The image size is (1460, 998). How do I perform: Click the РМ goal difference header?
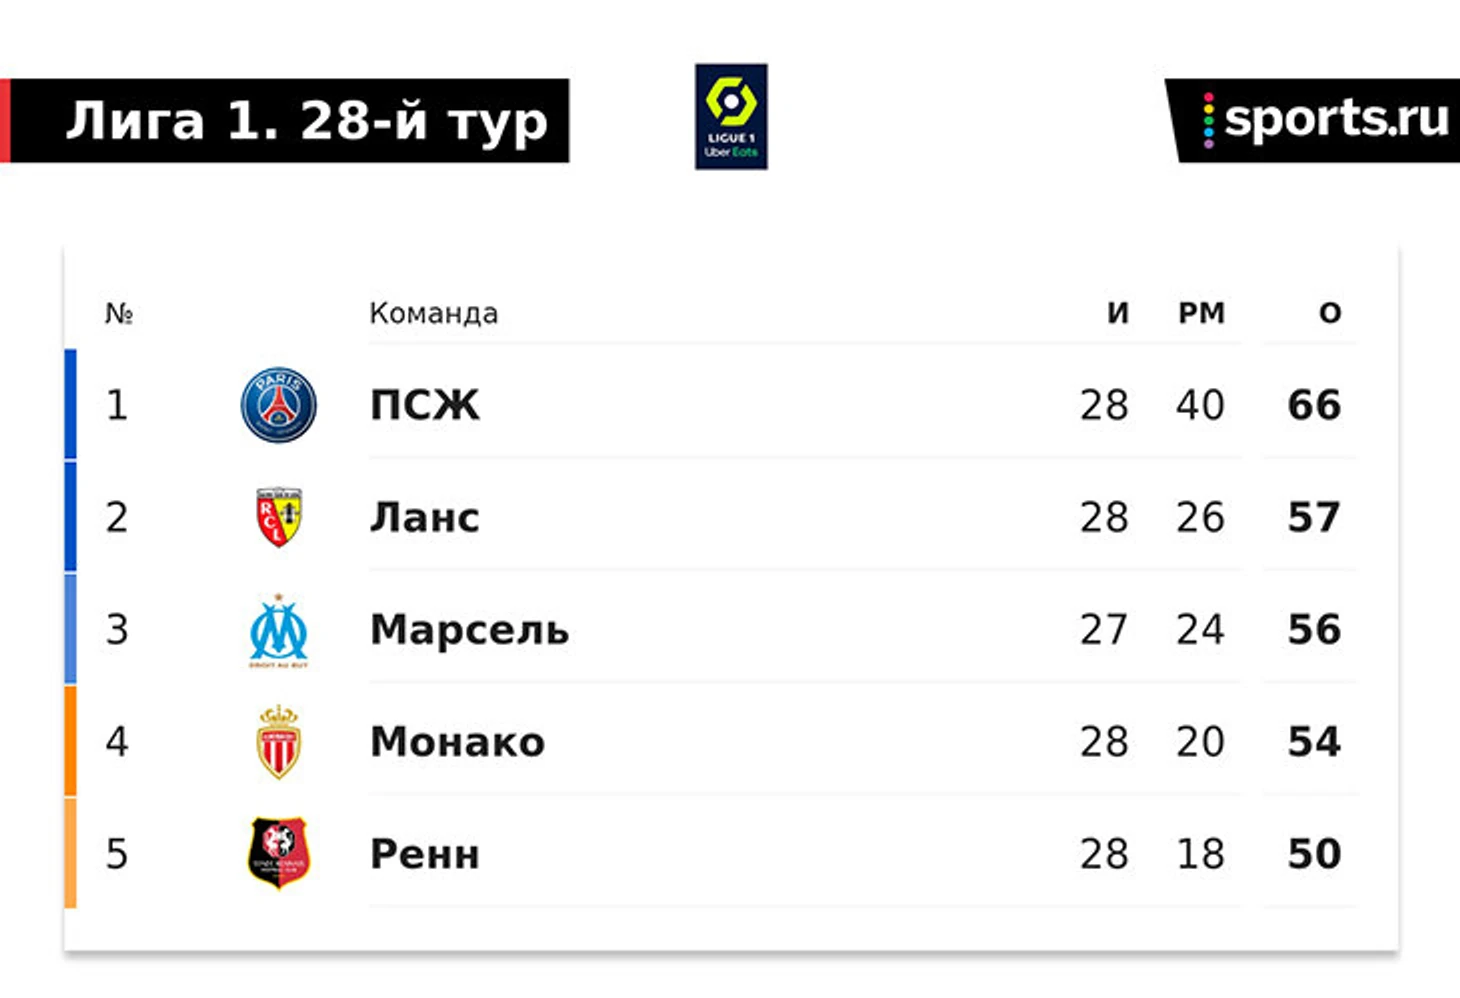tap(1201, 313)
